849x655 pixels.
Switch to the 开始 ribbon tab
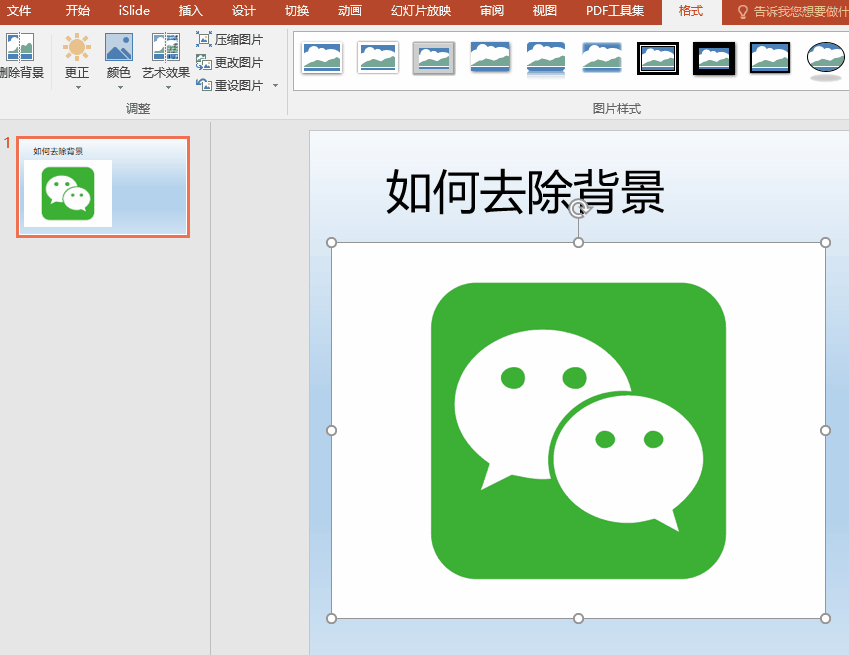pyautogui.click(x=78, y=11)
